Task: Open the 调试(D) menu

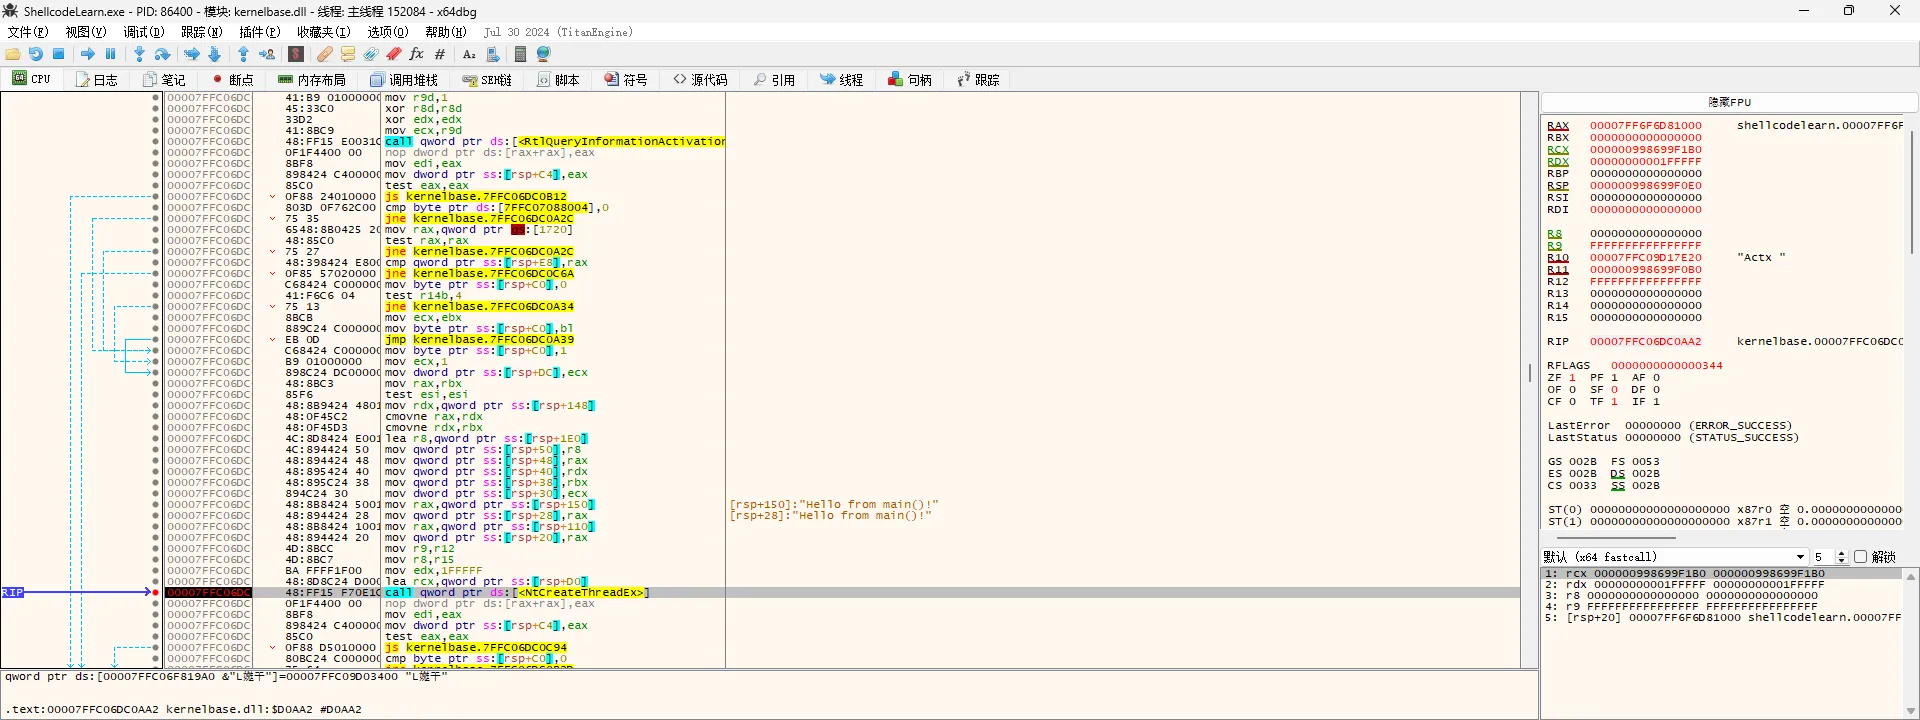Action: point(143,32)
